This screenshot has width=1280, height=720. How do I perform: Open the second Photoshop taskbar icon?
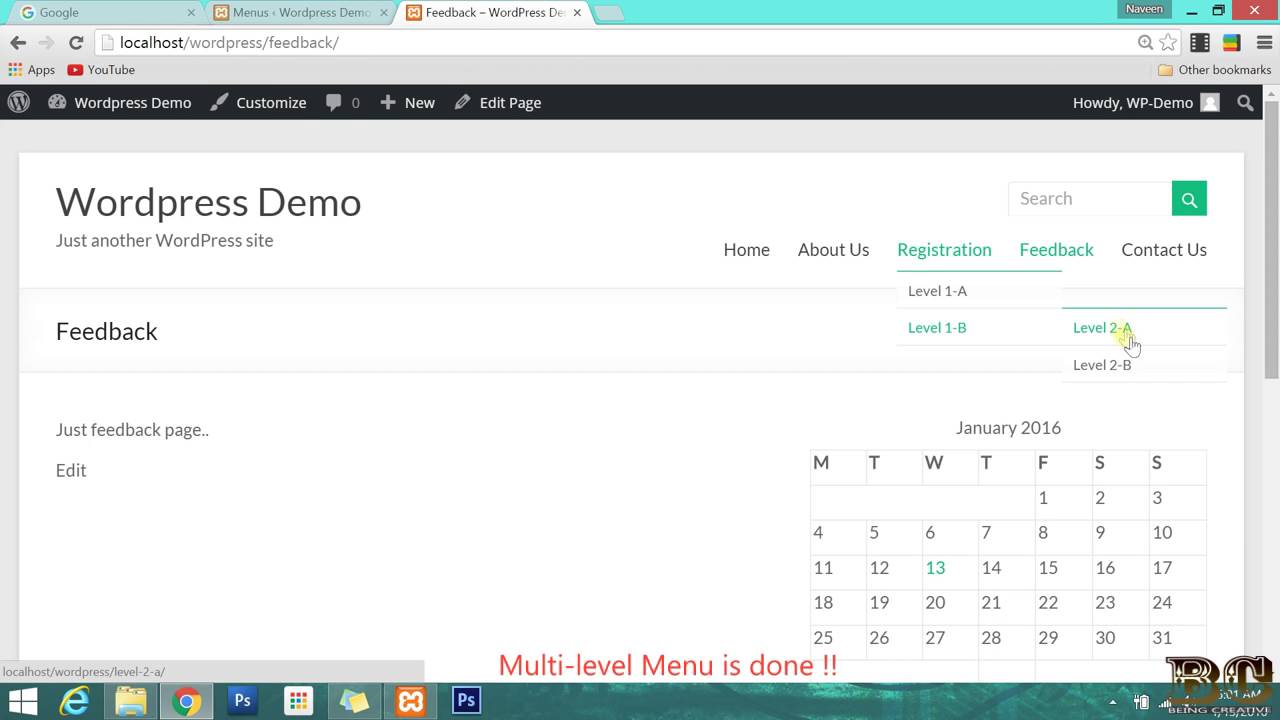point(466,701)
